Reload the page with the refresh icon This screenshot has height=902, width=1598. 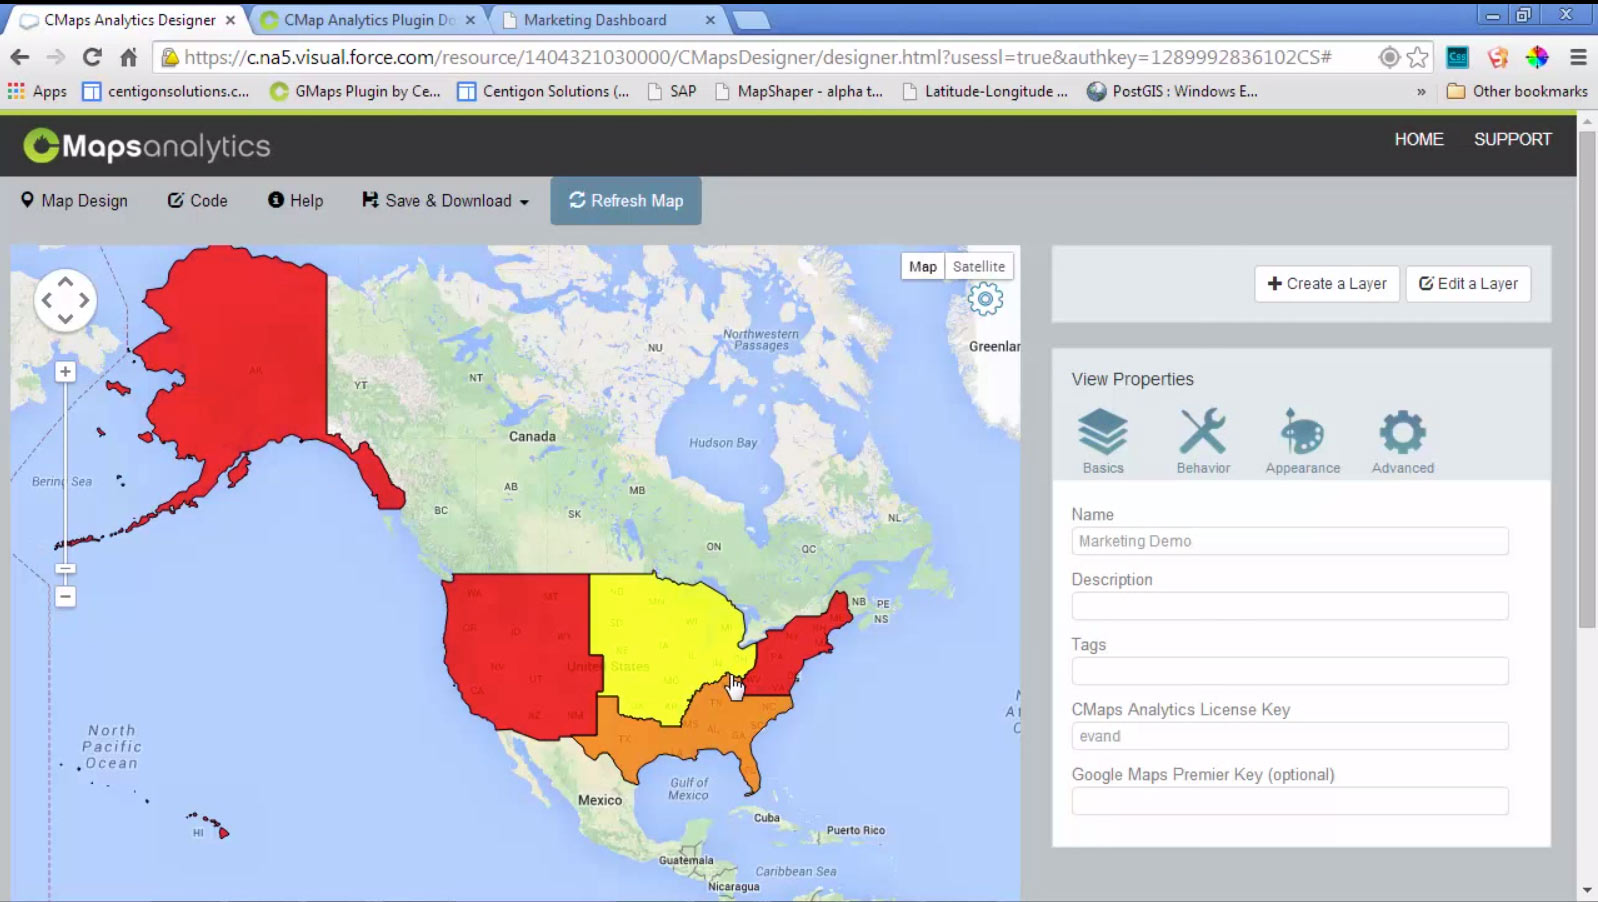pyautogui.click(x=92, y=57)
